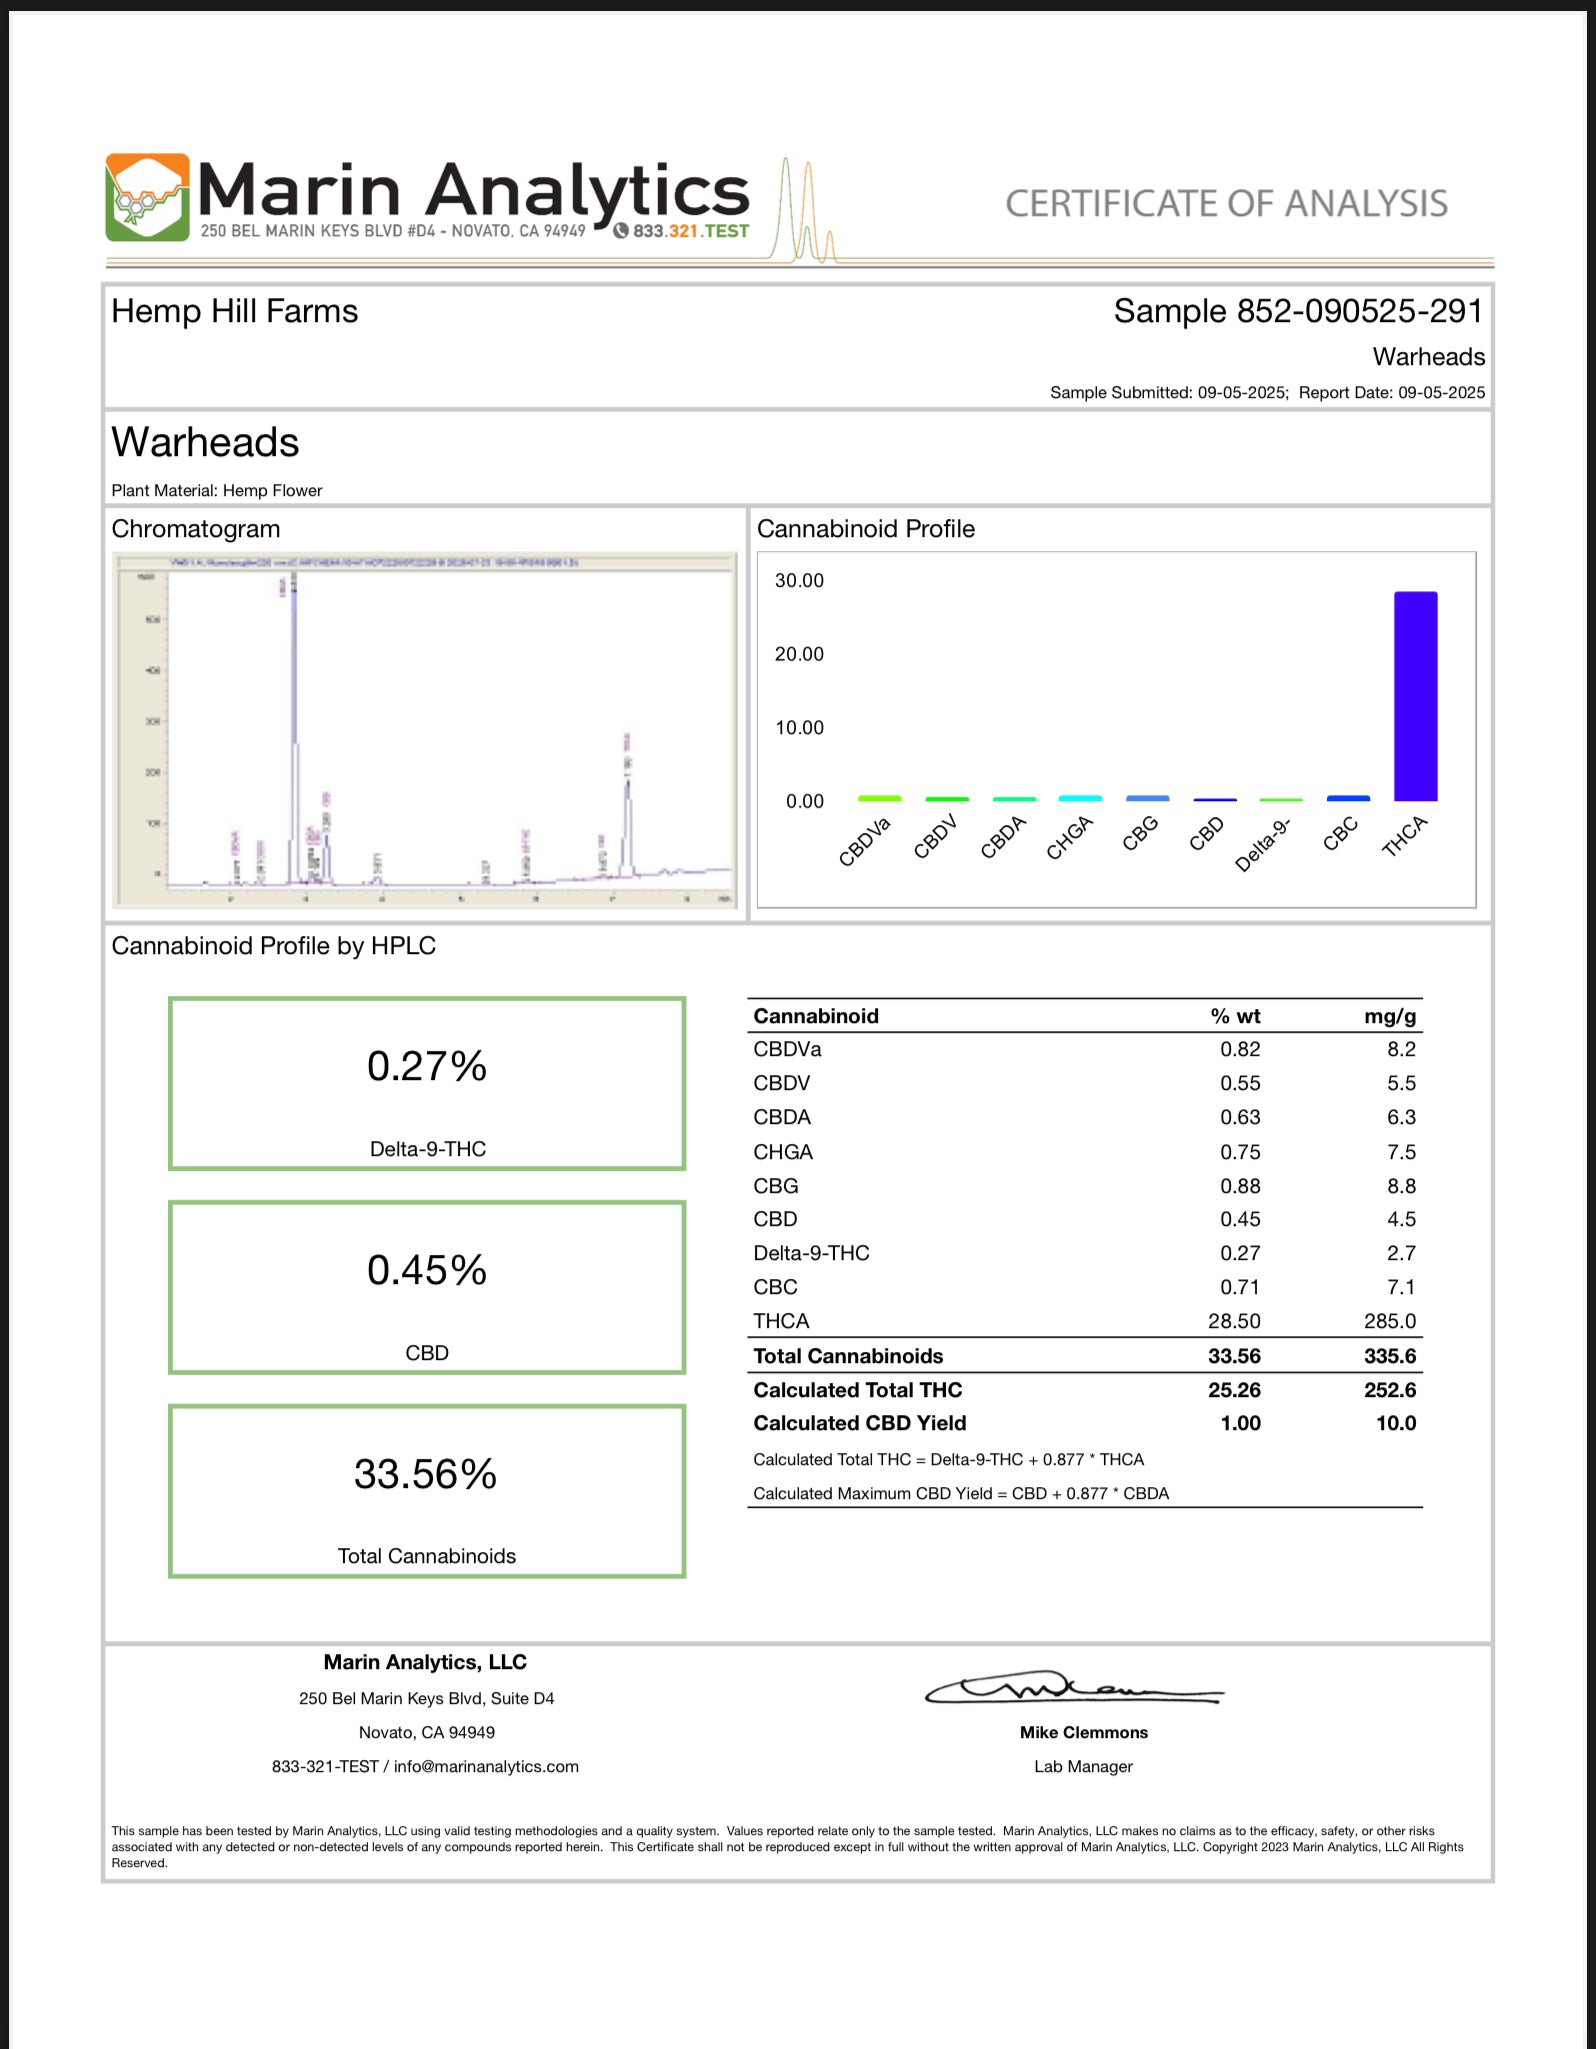
Task: Click the 0.45% CBD summary box
Action: click(427, 1287)
